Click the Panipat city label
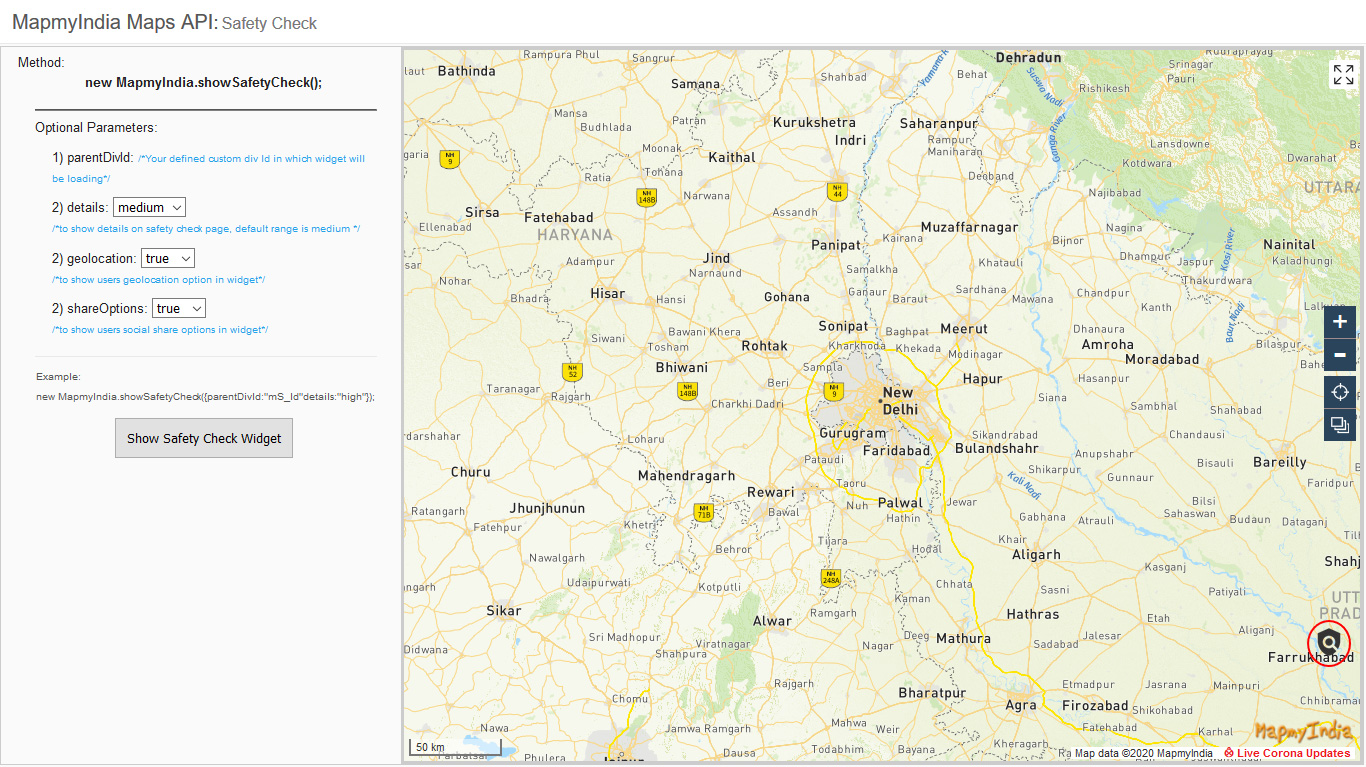 point(836,244)
